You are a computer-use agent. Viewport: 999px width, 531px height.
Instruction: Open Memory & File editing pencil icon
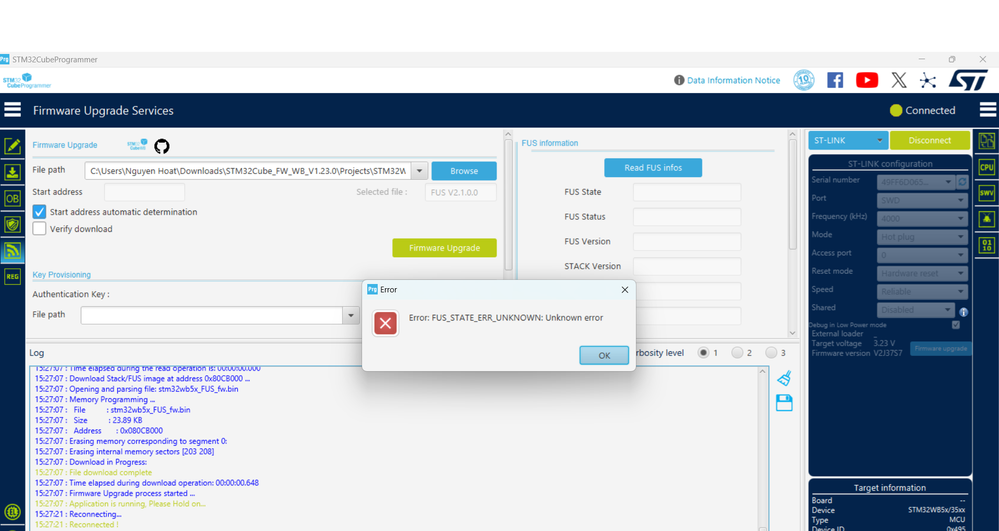click(13, 146)
